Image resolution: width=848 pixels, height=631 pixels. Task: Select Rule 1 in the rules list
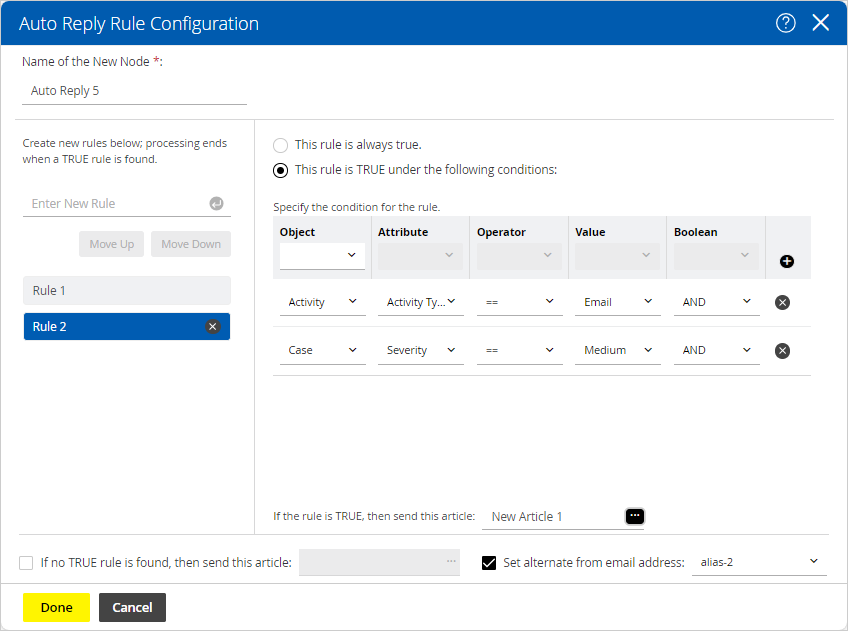[x=127, y=290]
